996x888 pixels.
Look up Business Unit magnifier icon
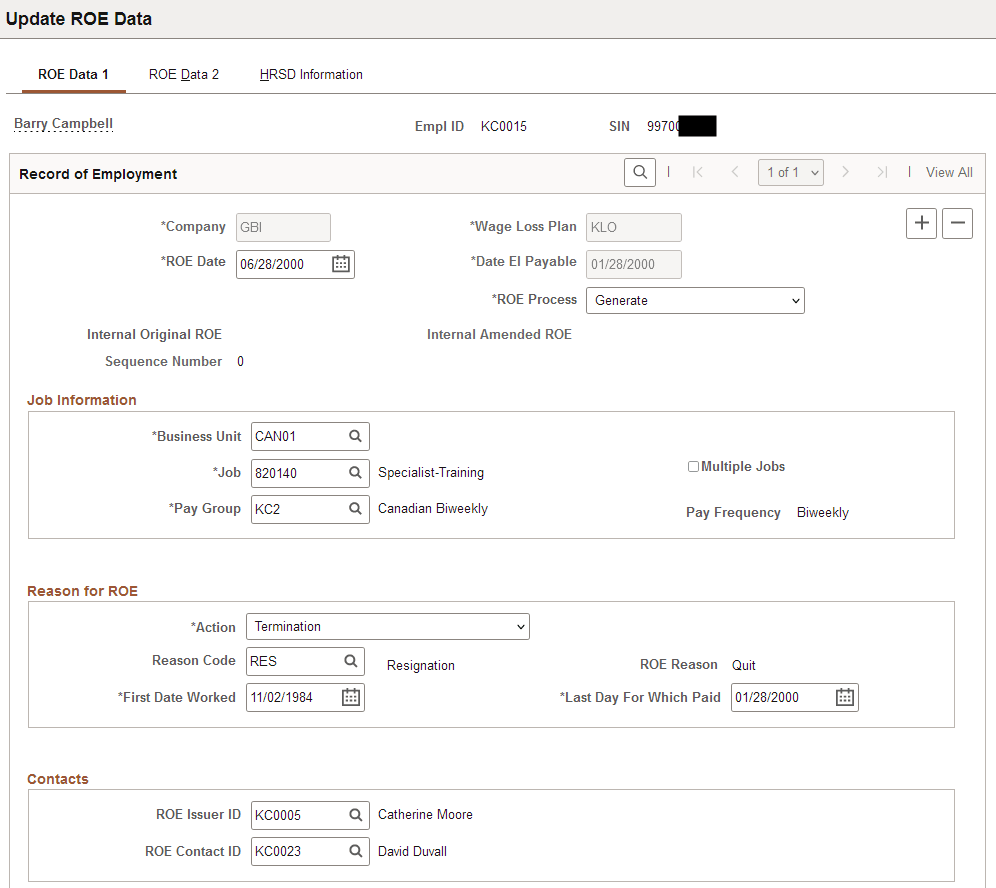(355, 436)
